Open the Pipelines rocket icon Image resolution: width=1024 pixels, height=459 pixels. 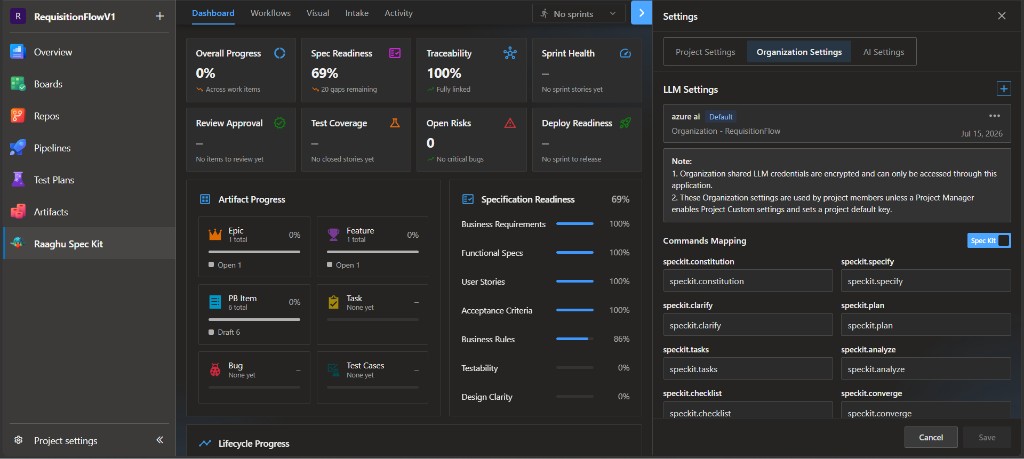coord(18,148)
